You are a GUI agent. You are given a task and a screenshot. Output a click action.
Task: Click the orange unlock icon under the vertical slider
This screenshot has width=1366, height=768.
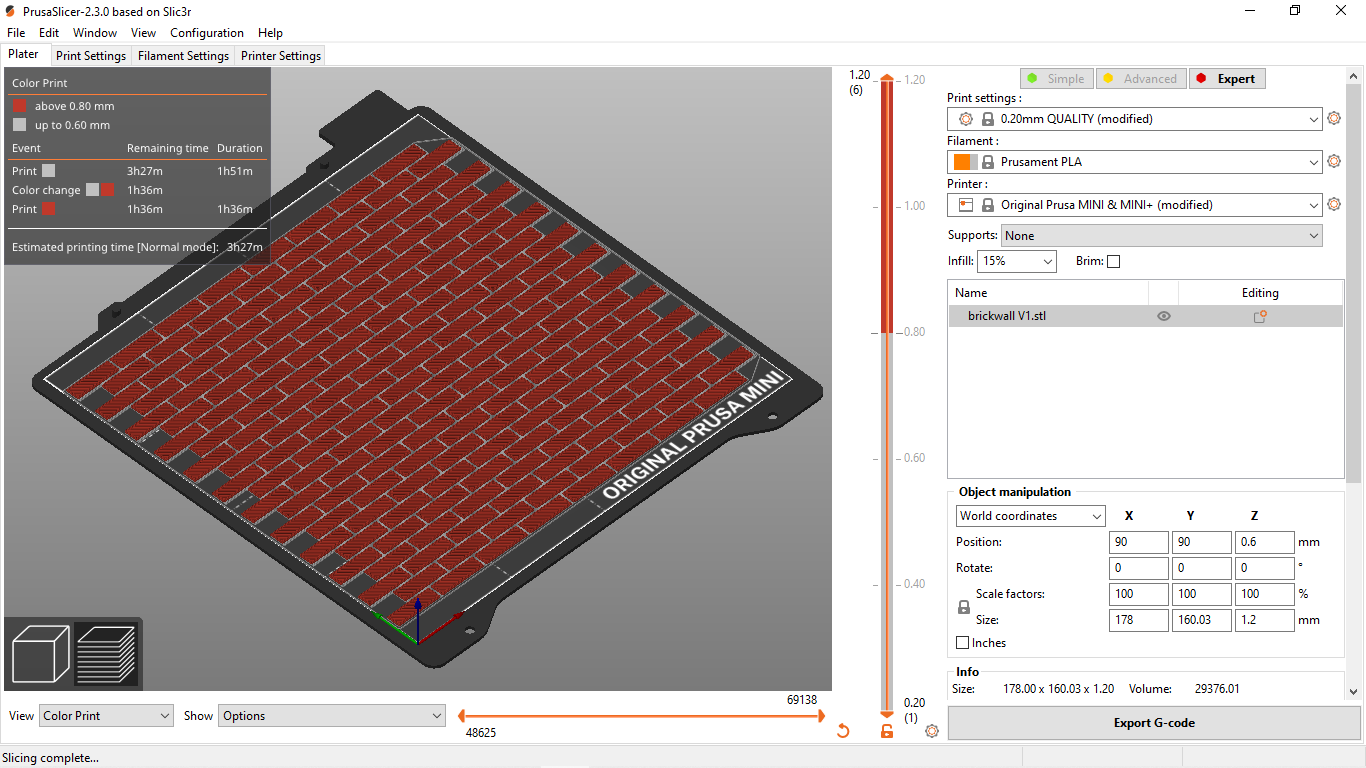[887, 731]
